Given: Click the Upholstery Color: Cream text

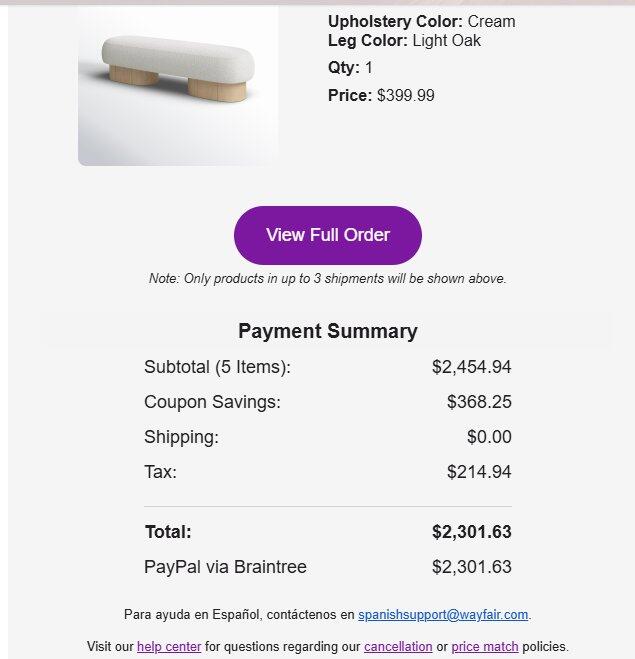Looking at the screenshot, I should point(421,21).
